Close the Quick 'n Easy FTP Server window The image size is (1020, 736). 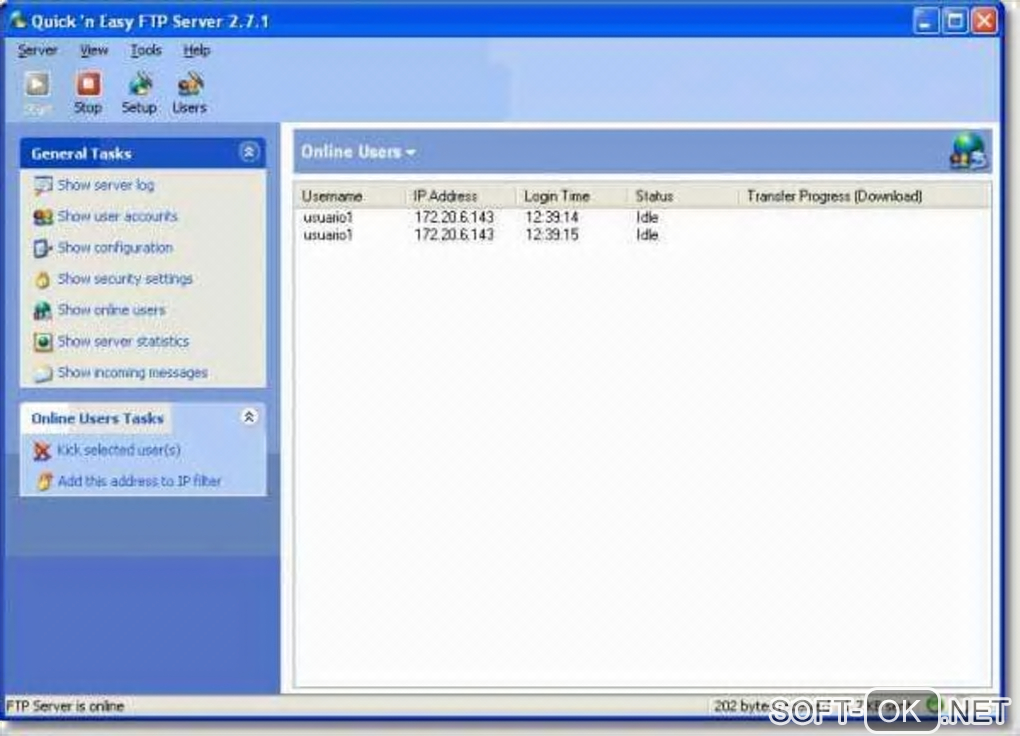[985, 21]
